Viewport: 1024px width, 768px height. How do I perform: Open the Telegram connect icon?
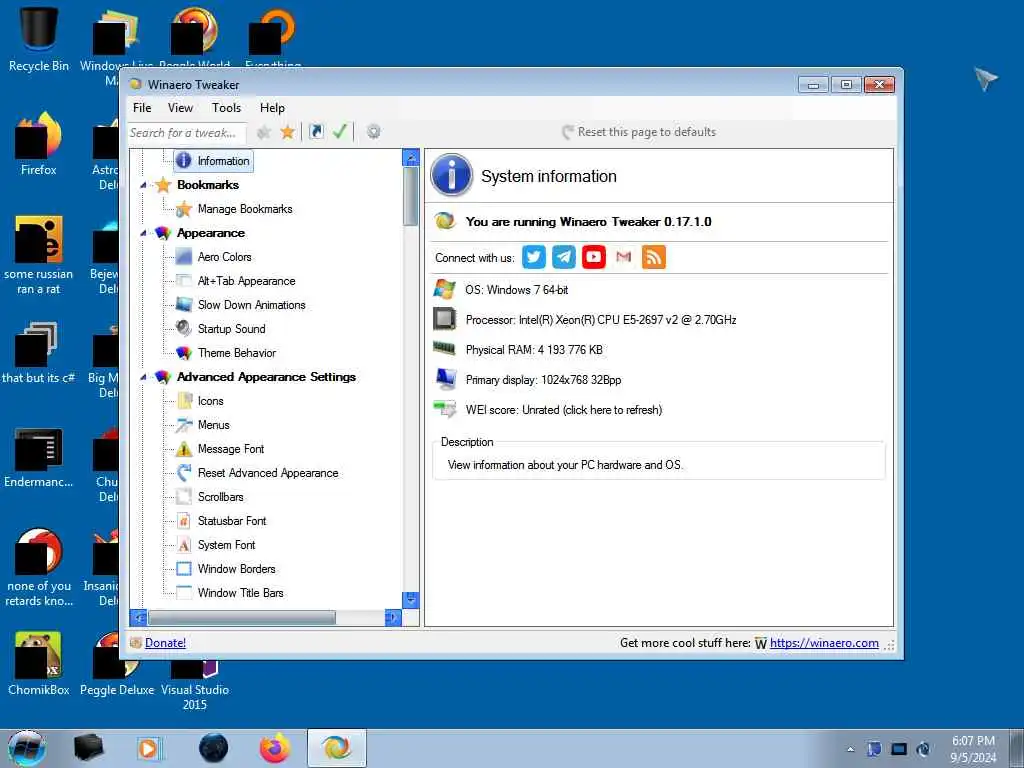tap(564, 257)
